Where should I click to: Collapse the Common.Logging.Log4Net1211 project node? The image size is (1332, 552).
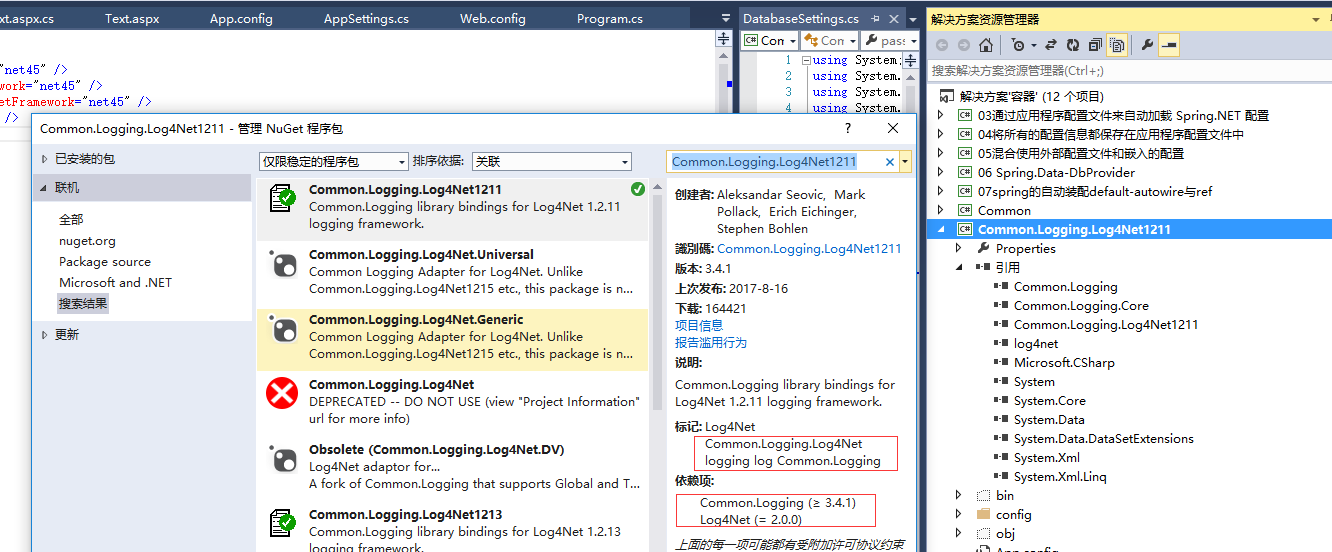point(940,229)
